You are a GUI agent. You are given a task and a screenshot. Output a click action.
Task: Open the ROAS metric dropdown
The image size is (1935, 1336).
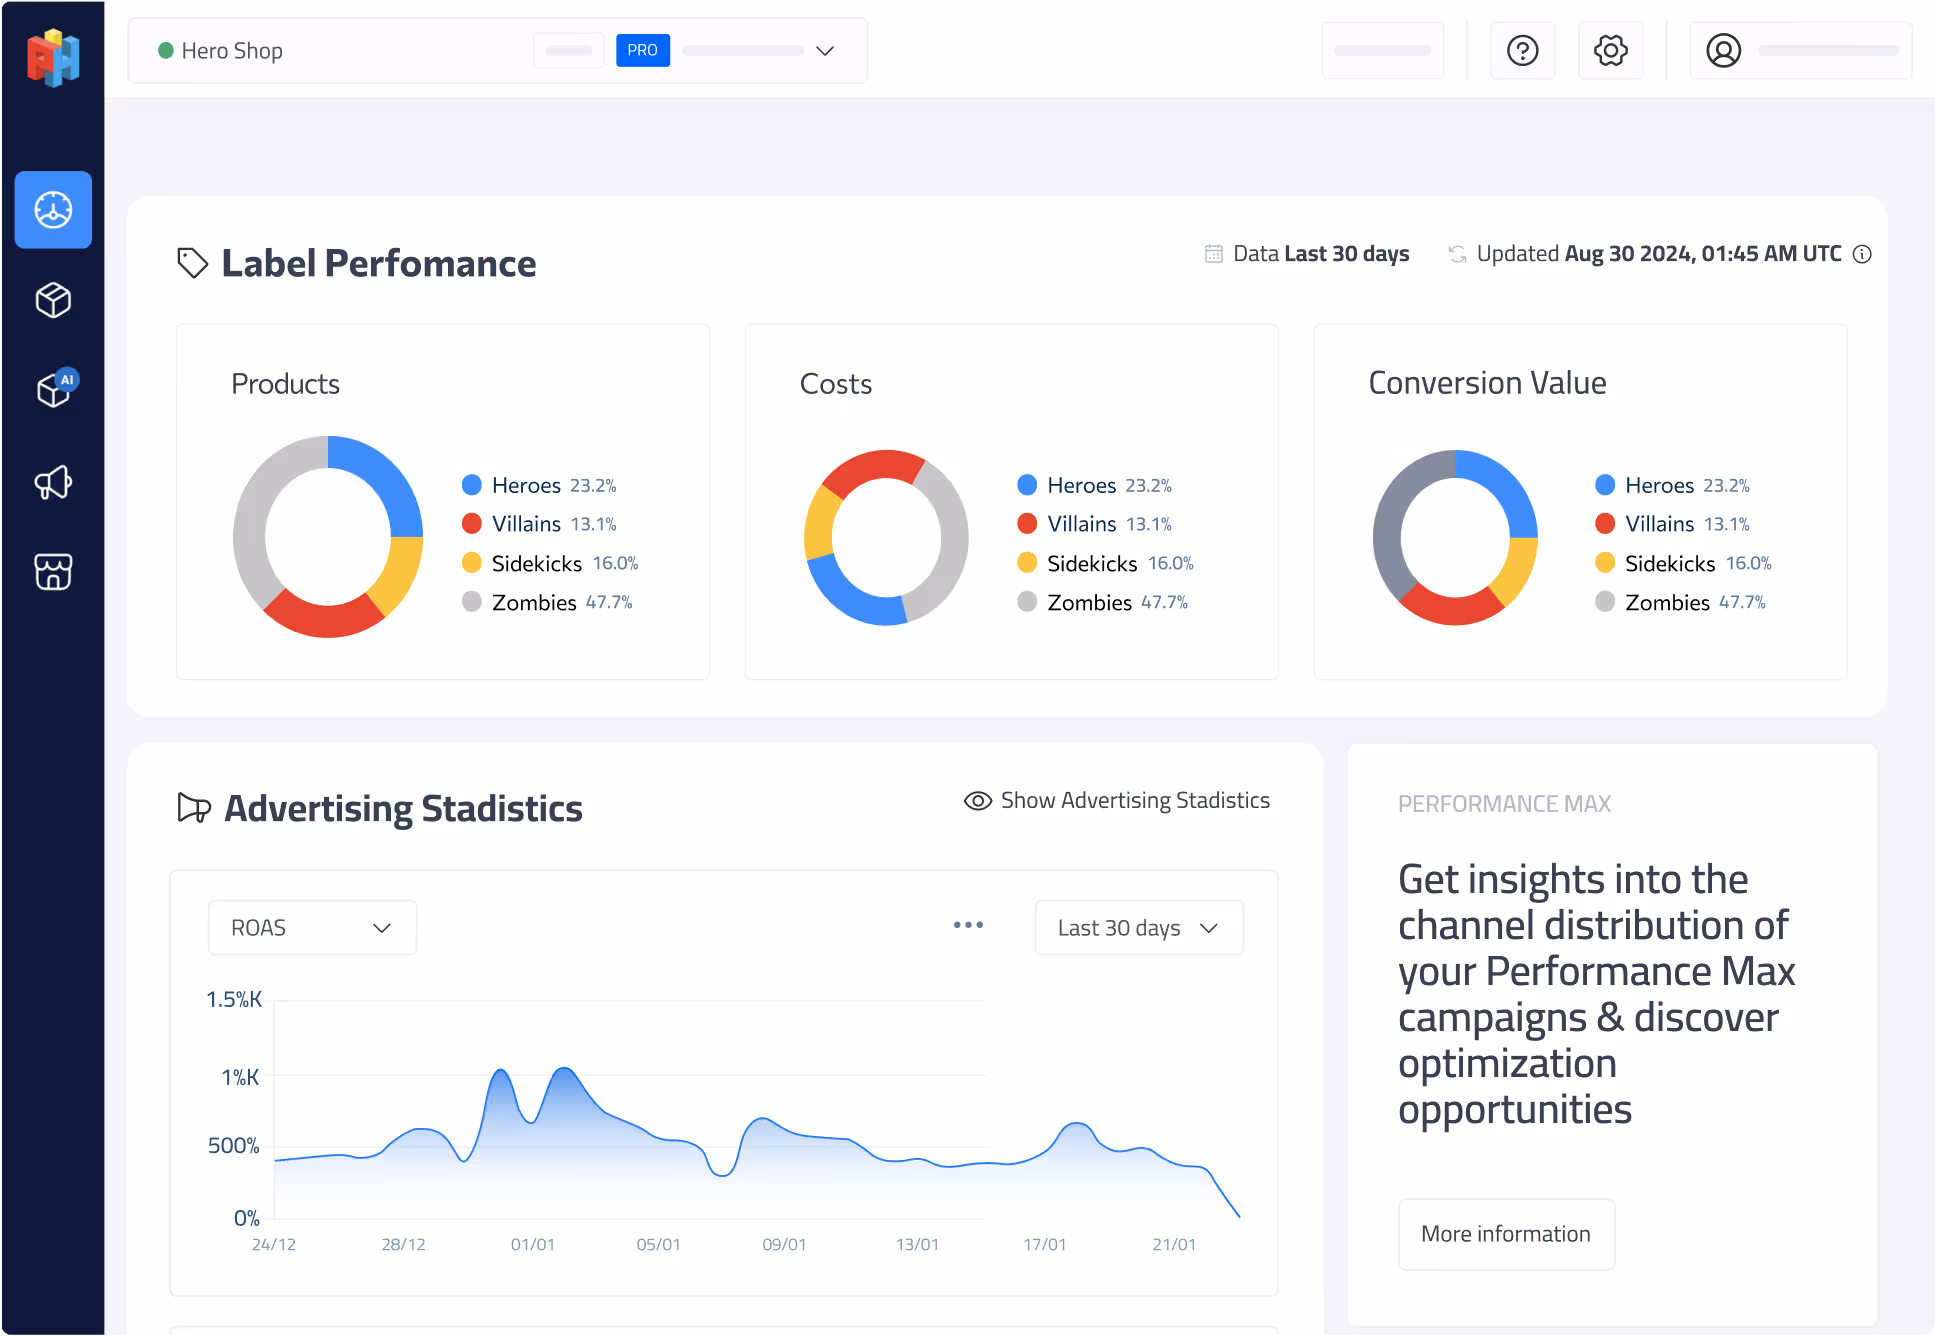(312, 928)
